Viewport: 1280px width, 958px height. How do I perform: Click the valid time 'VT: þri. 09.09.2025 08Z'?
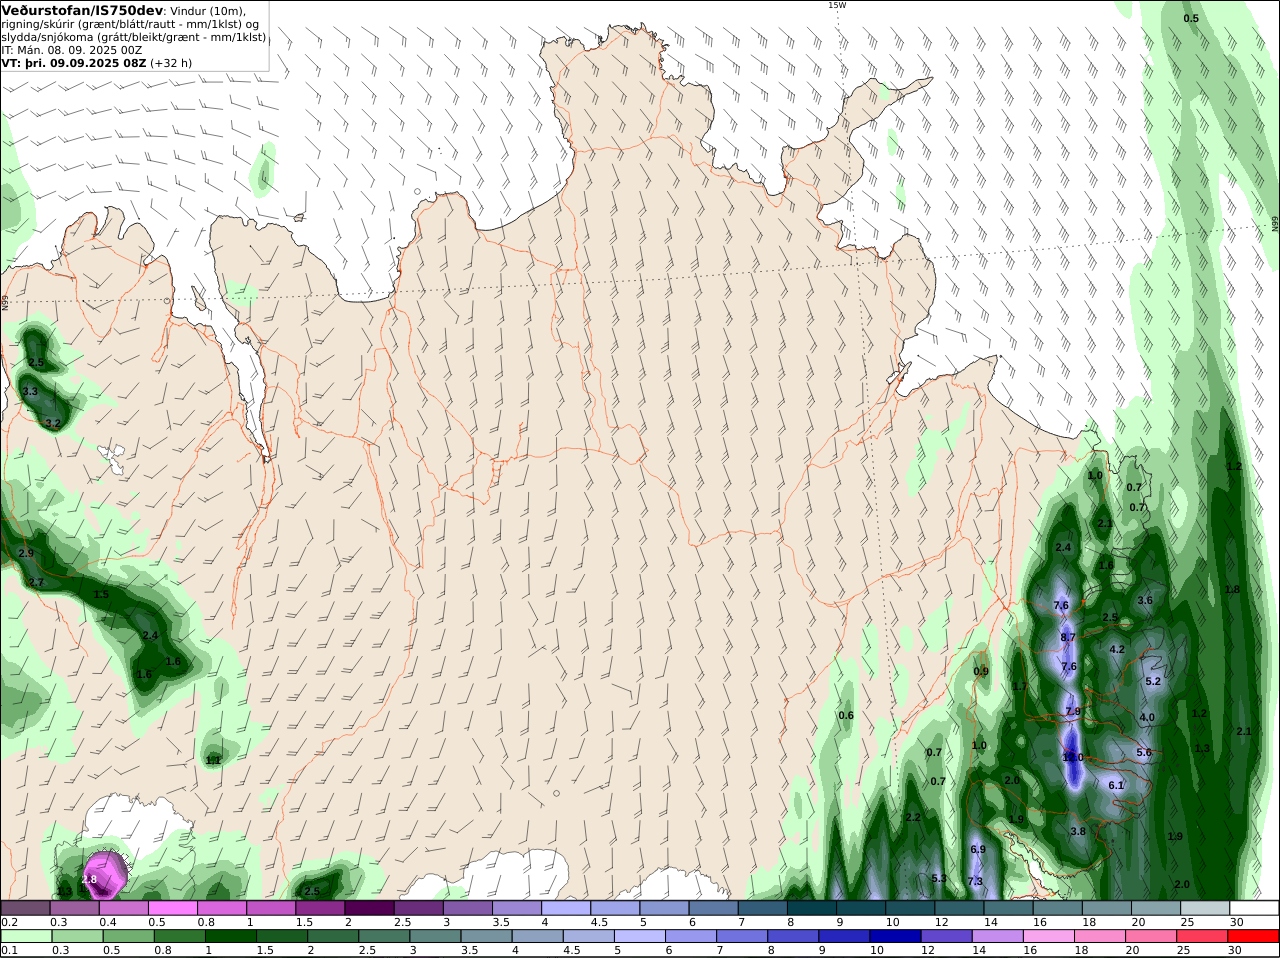pyautogui.click(x=74, y=62)
